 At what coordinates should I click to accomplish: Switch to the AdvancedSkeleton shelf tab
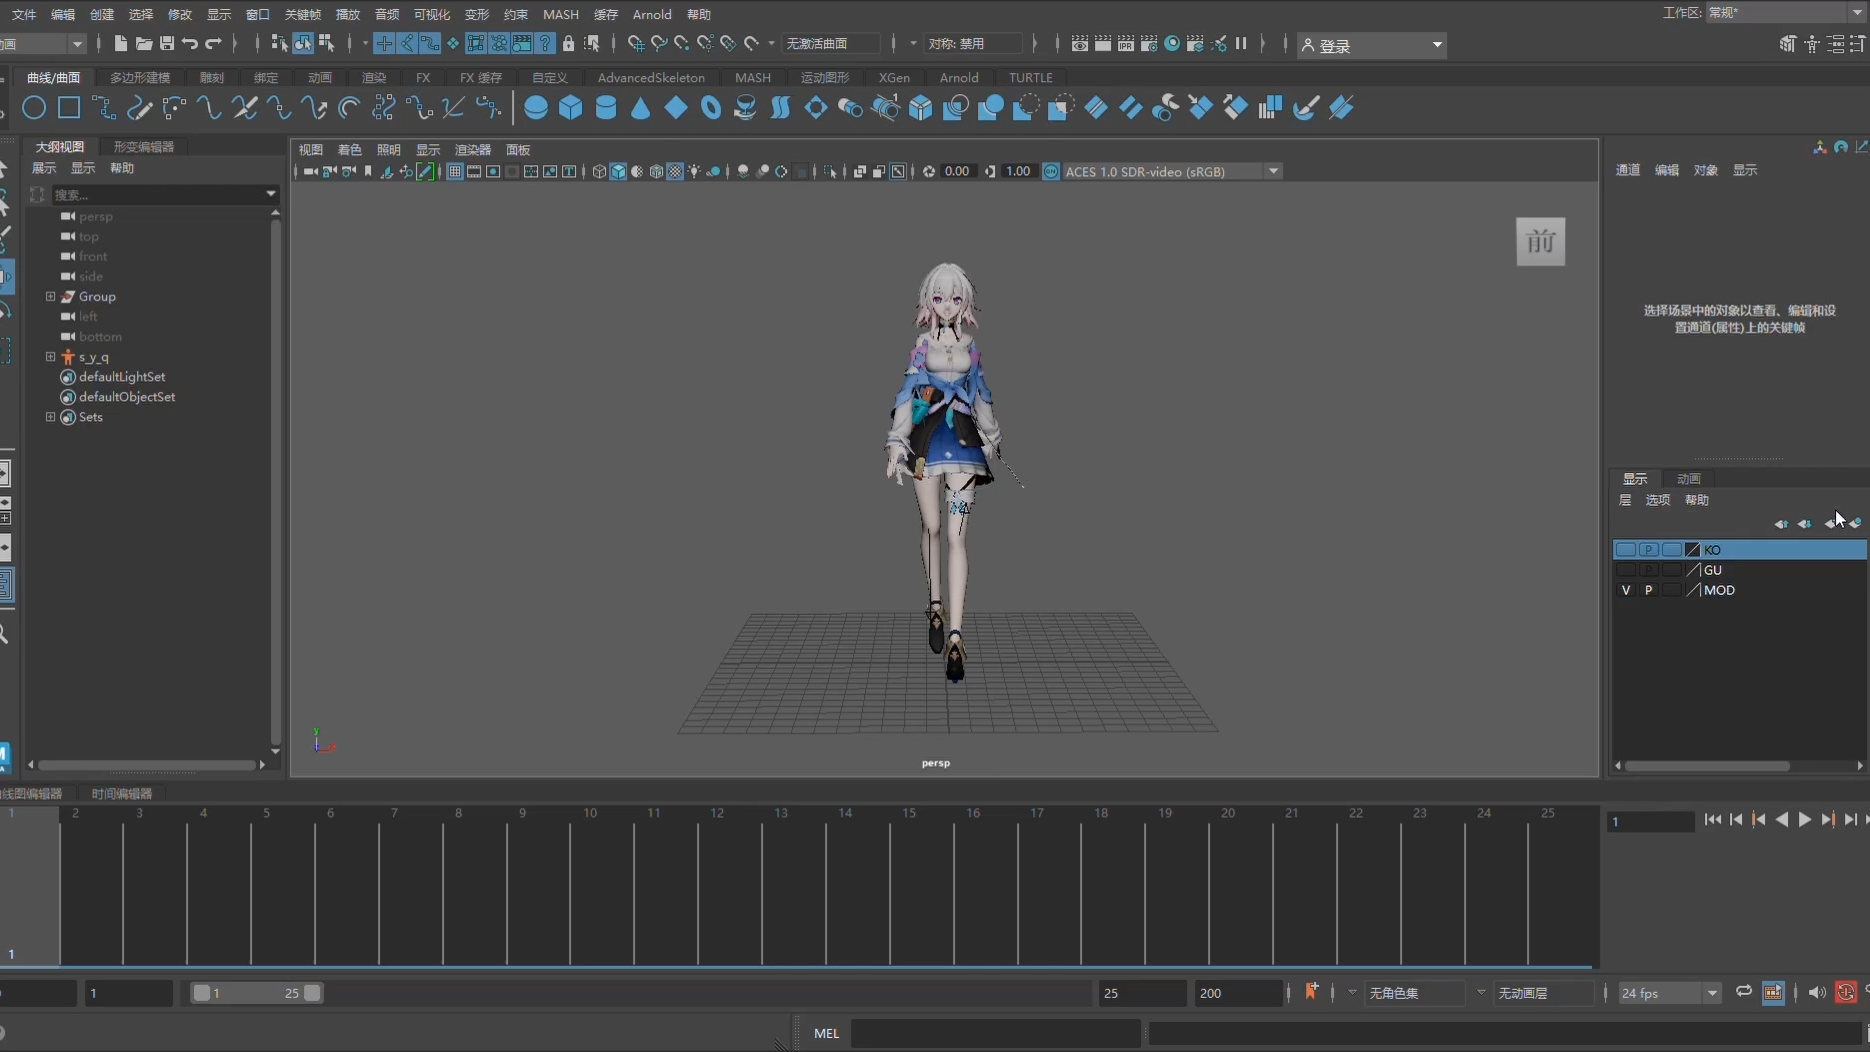(651, 78)
